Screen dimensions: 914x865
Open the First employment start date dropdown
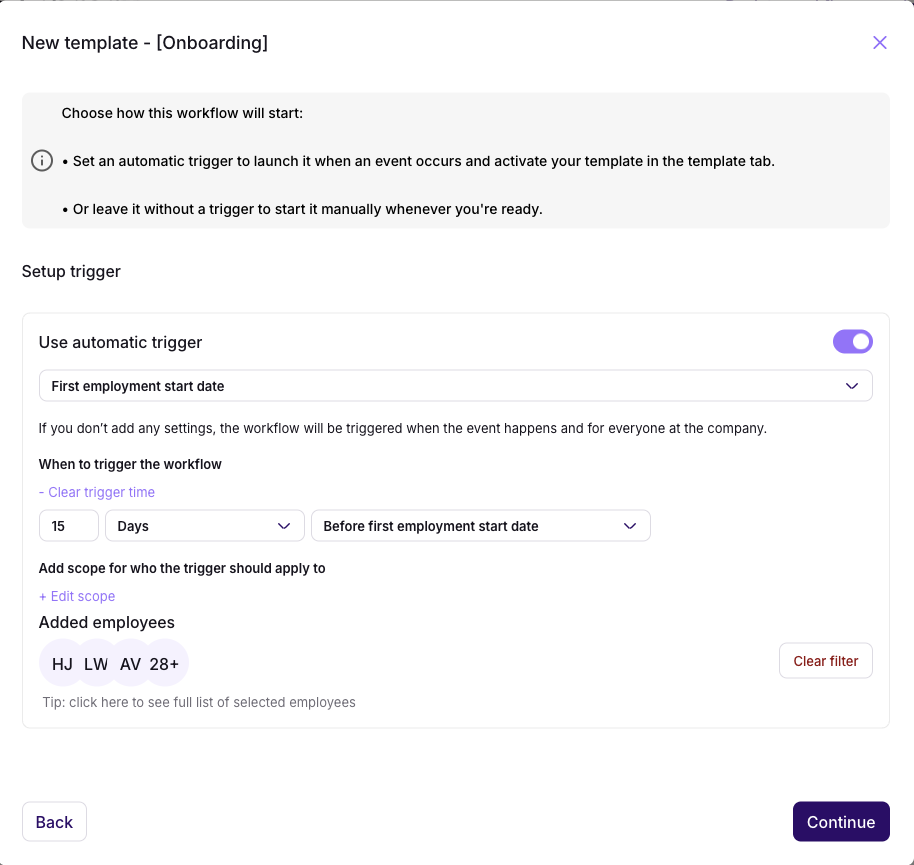(440, 386)
